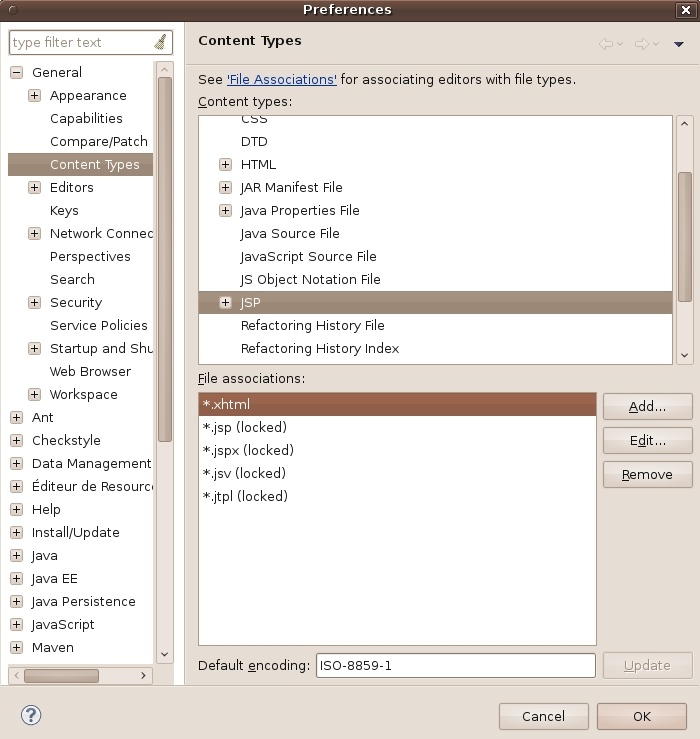Expand the JSP content type node
The height and width of the screenshot is (739, 700).
(x=225, y=303)
